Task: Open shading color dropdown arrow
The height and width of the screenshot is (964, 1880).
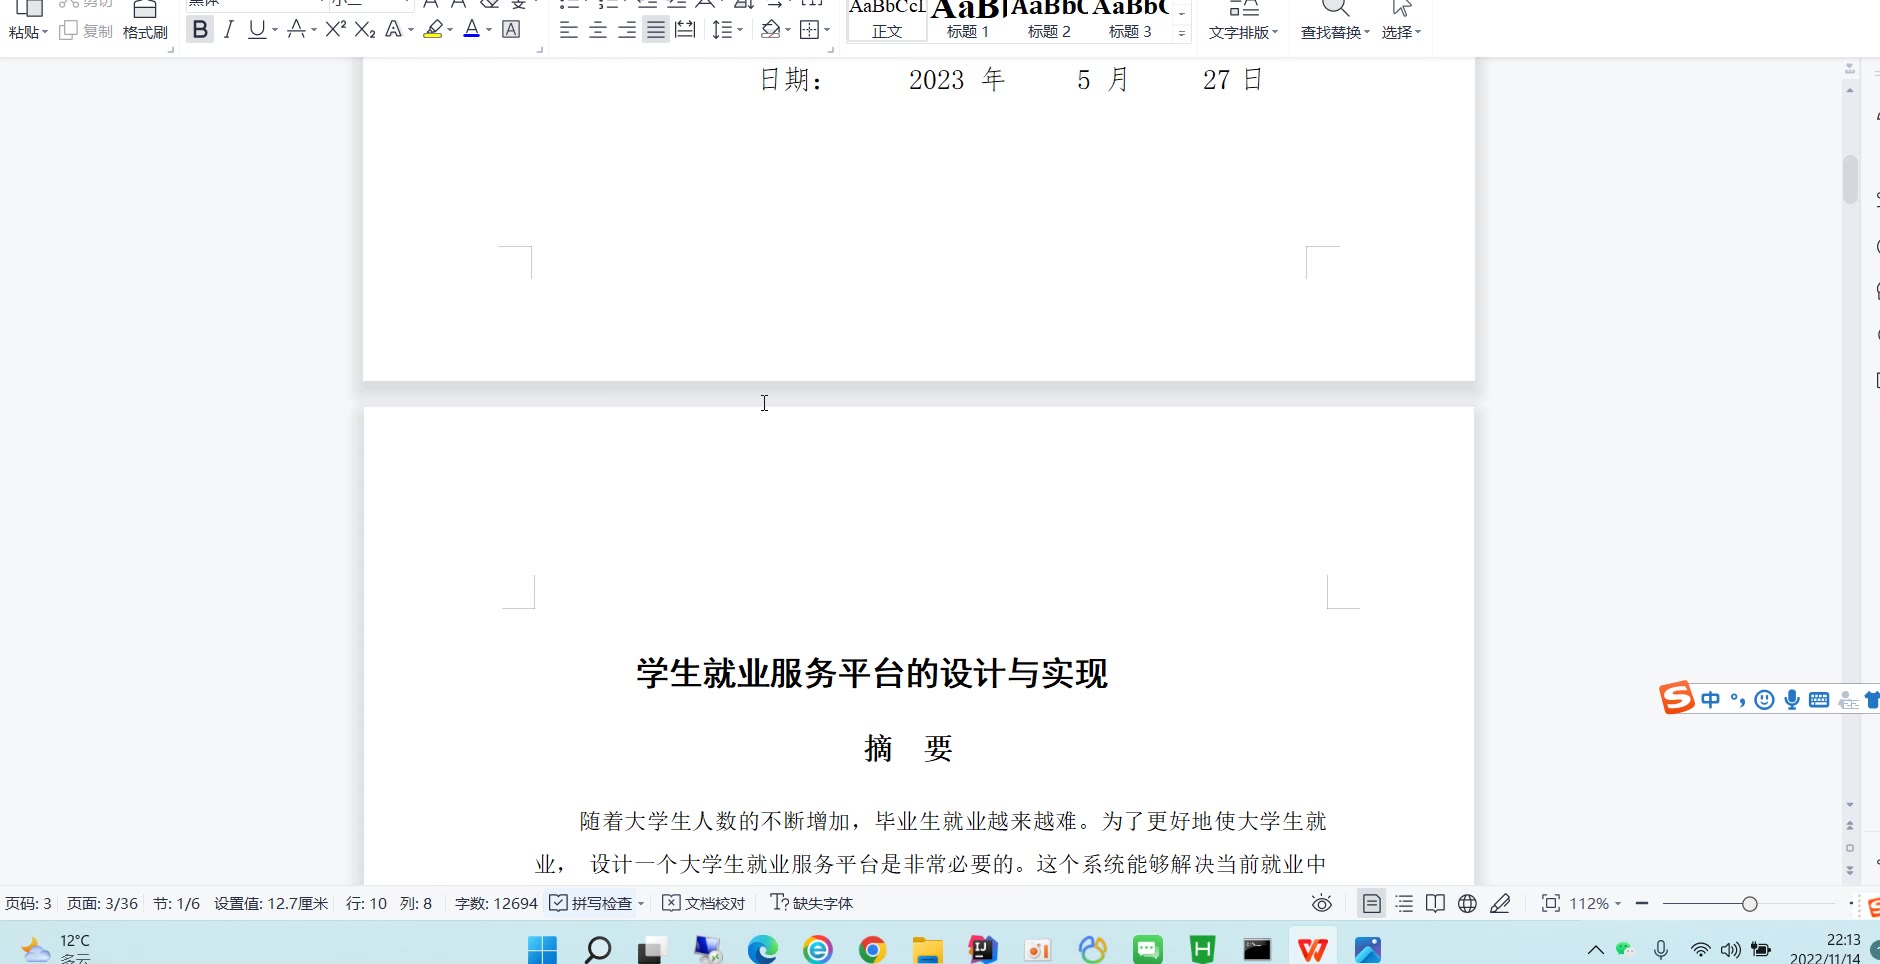Action: click(x=788, y=30)
